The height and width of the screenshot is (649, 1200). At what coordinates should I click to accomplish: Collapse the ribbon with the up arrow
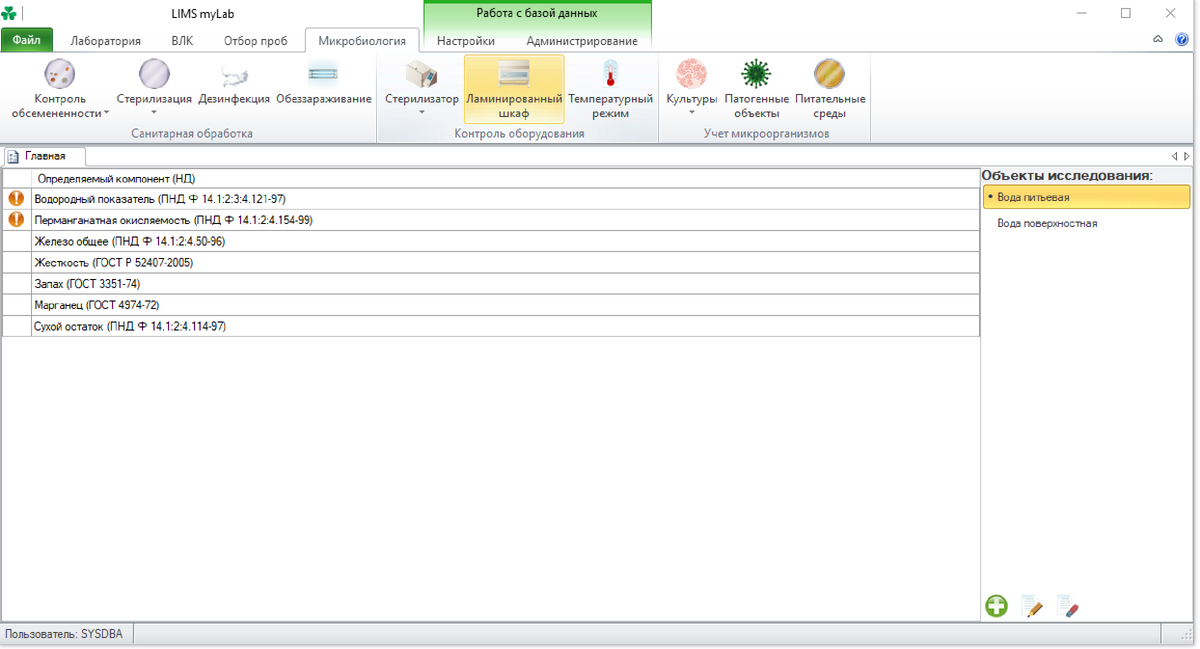tap(1158, 40)
